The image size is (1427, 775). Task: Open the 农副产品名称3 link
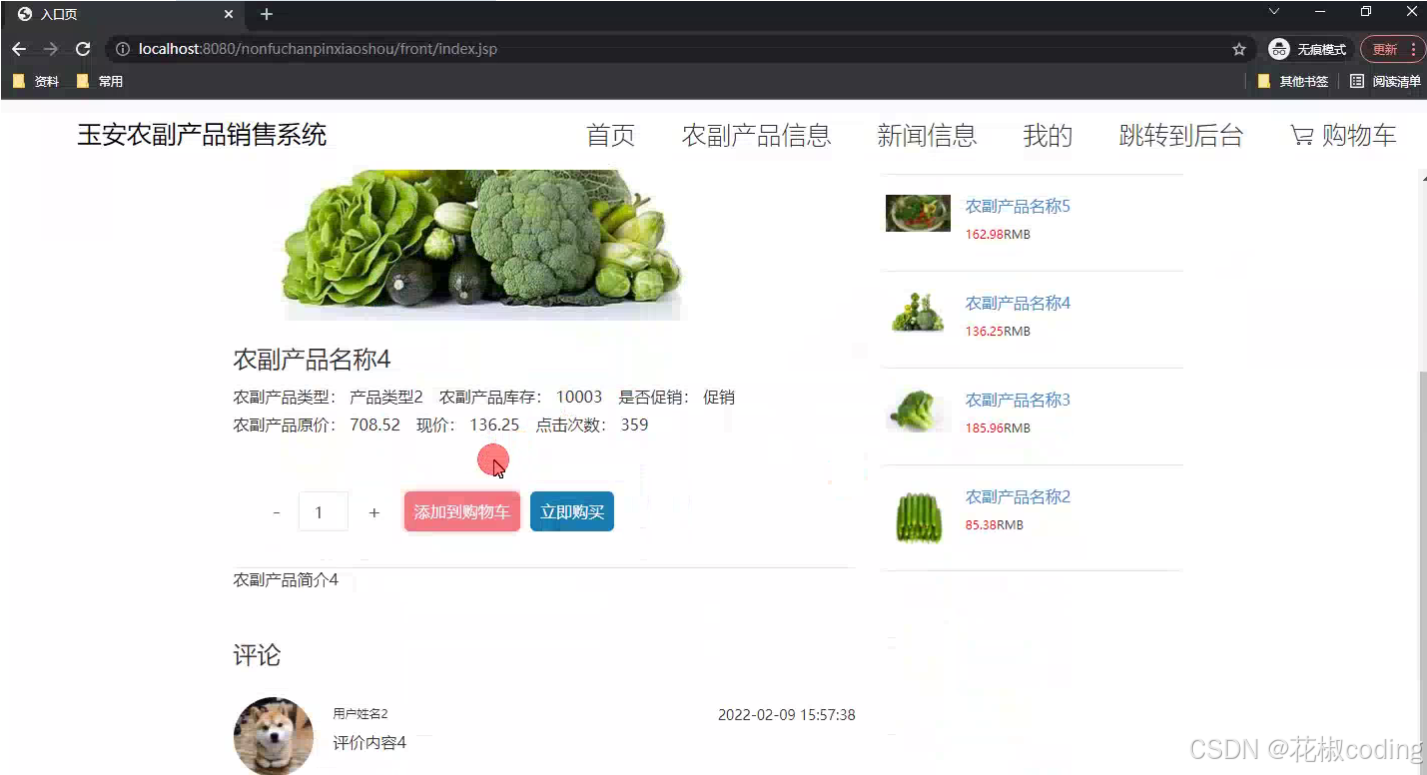1017,400
